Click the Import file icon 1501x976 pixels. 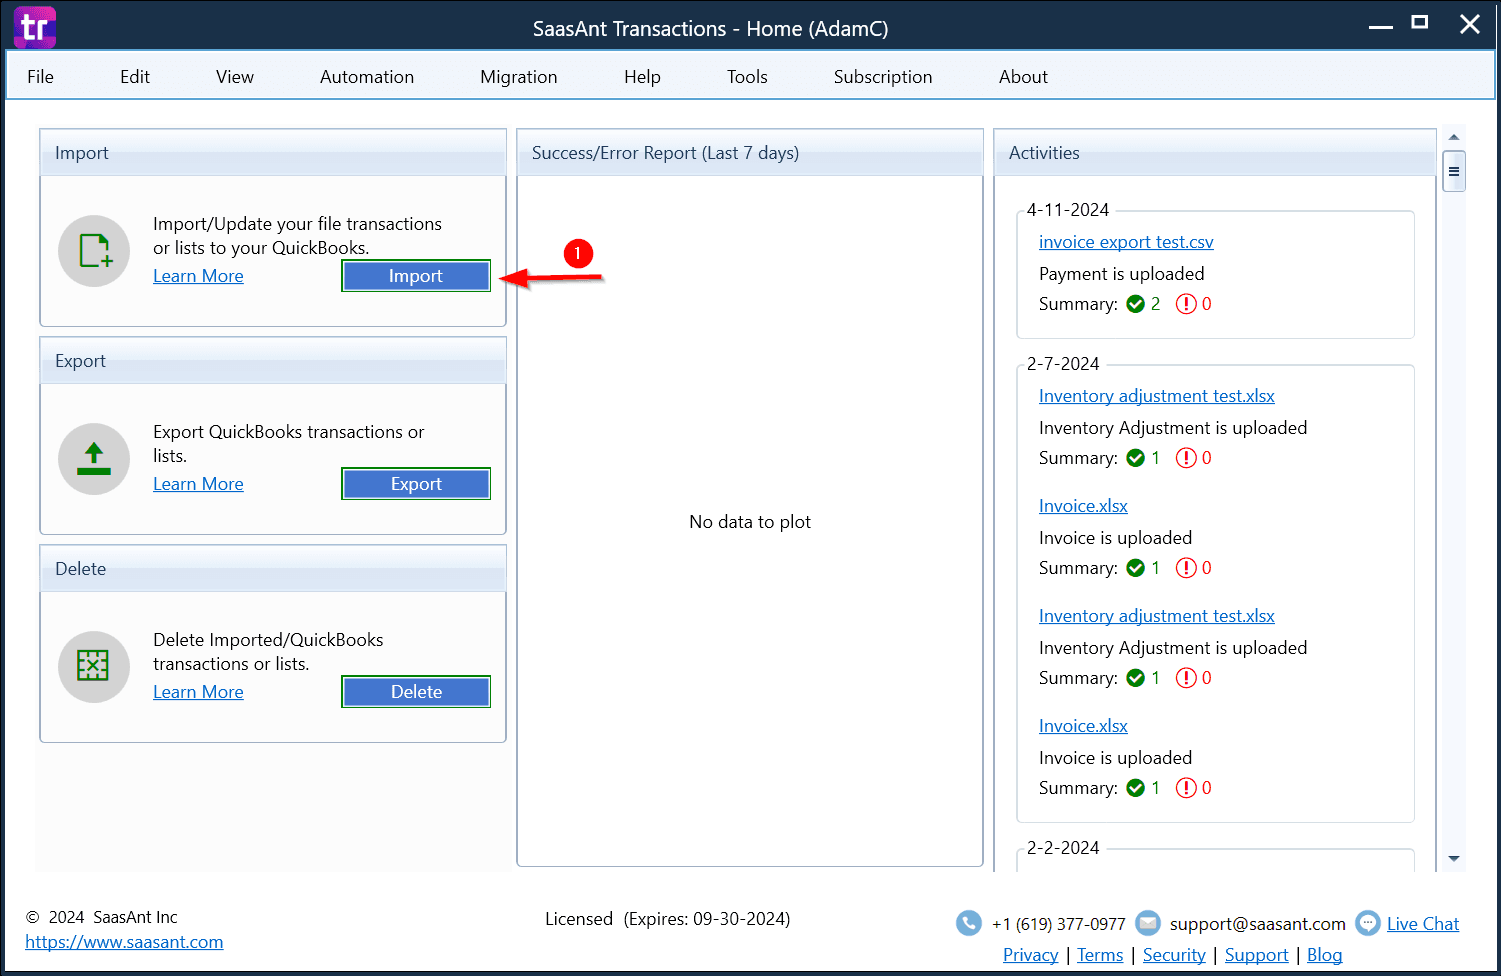point(94,251)
